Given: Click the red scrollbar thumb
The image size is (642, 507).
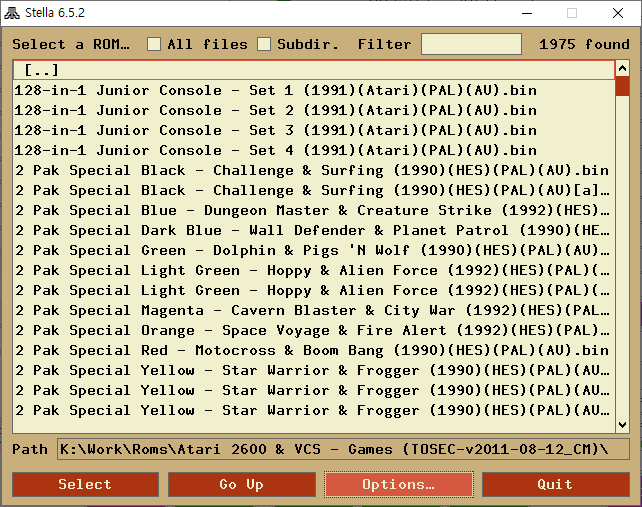Looking at the screenshot, I should click(x=622, y=86).
